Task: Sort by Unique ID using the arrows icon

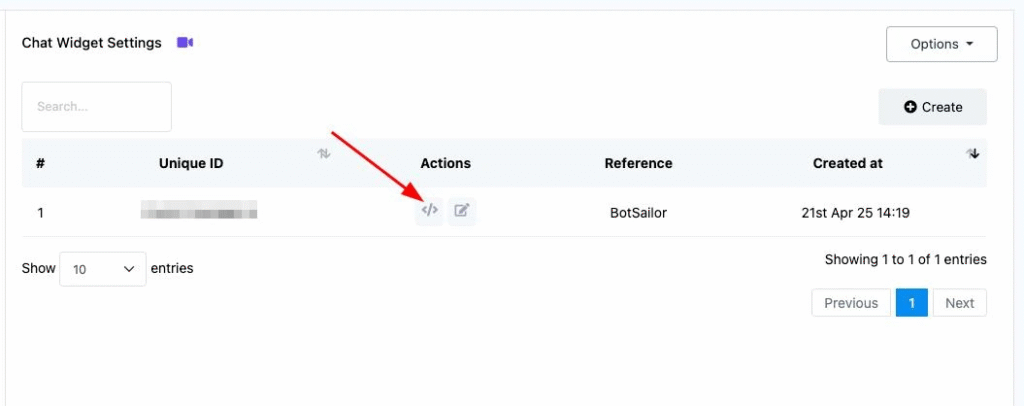Action: click(x=323, y=154)
